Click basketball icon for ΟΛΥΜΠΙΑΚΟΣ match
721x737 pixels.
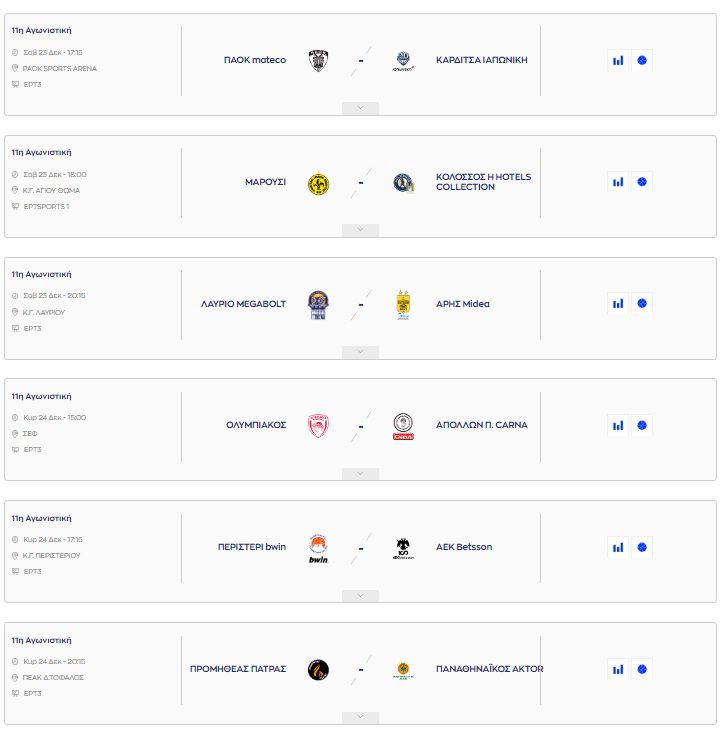coord(642,425)
